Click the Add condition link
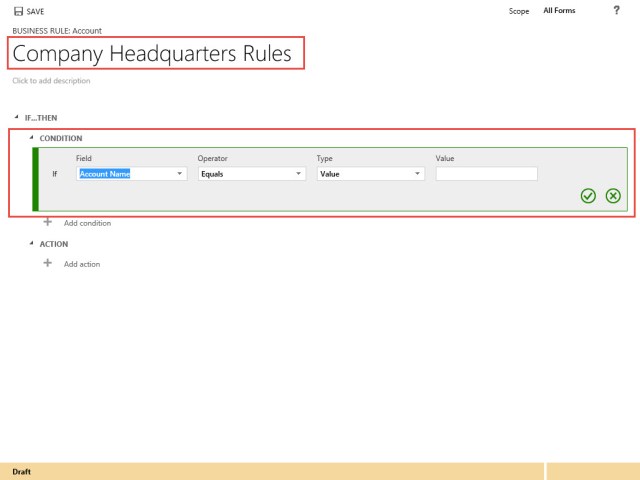 (x=87, y=223)
